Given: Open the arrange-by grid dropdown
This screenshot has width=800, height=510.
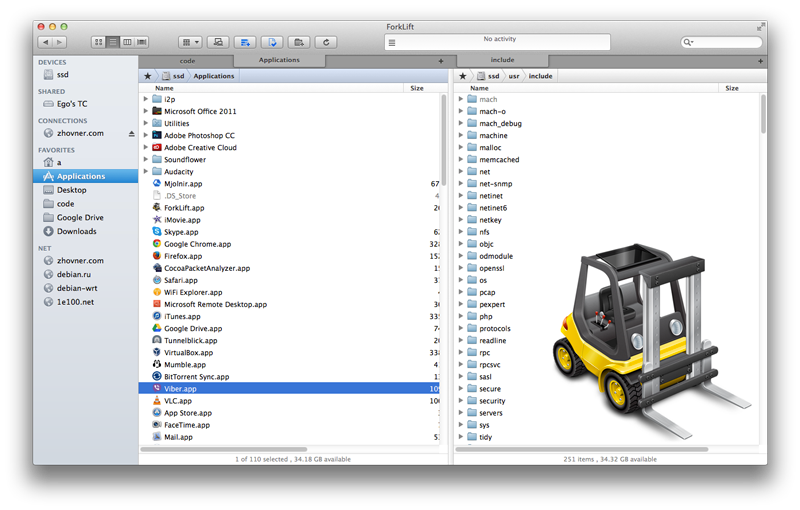Looking at the screenshot, I should (191, 42).
